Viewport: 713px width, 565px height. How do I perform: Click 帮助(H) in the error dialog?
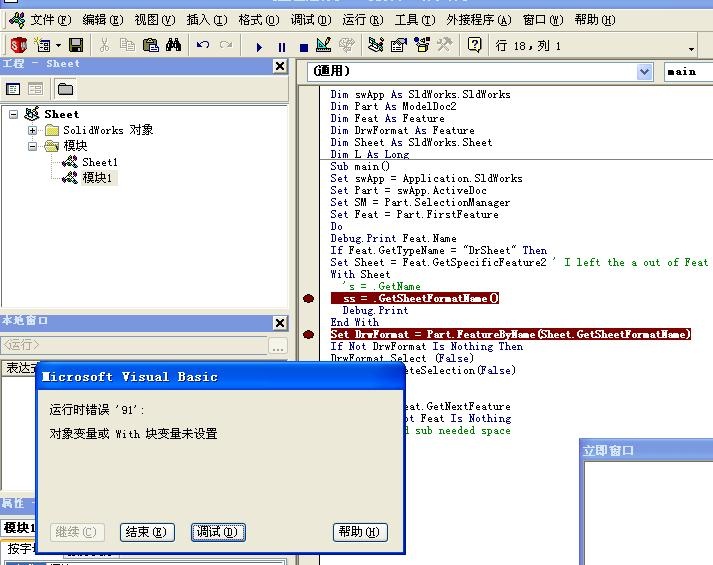click(x=360, y=532)
